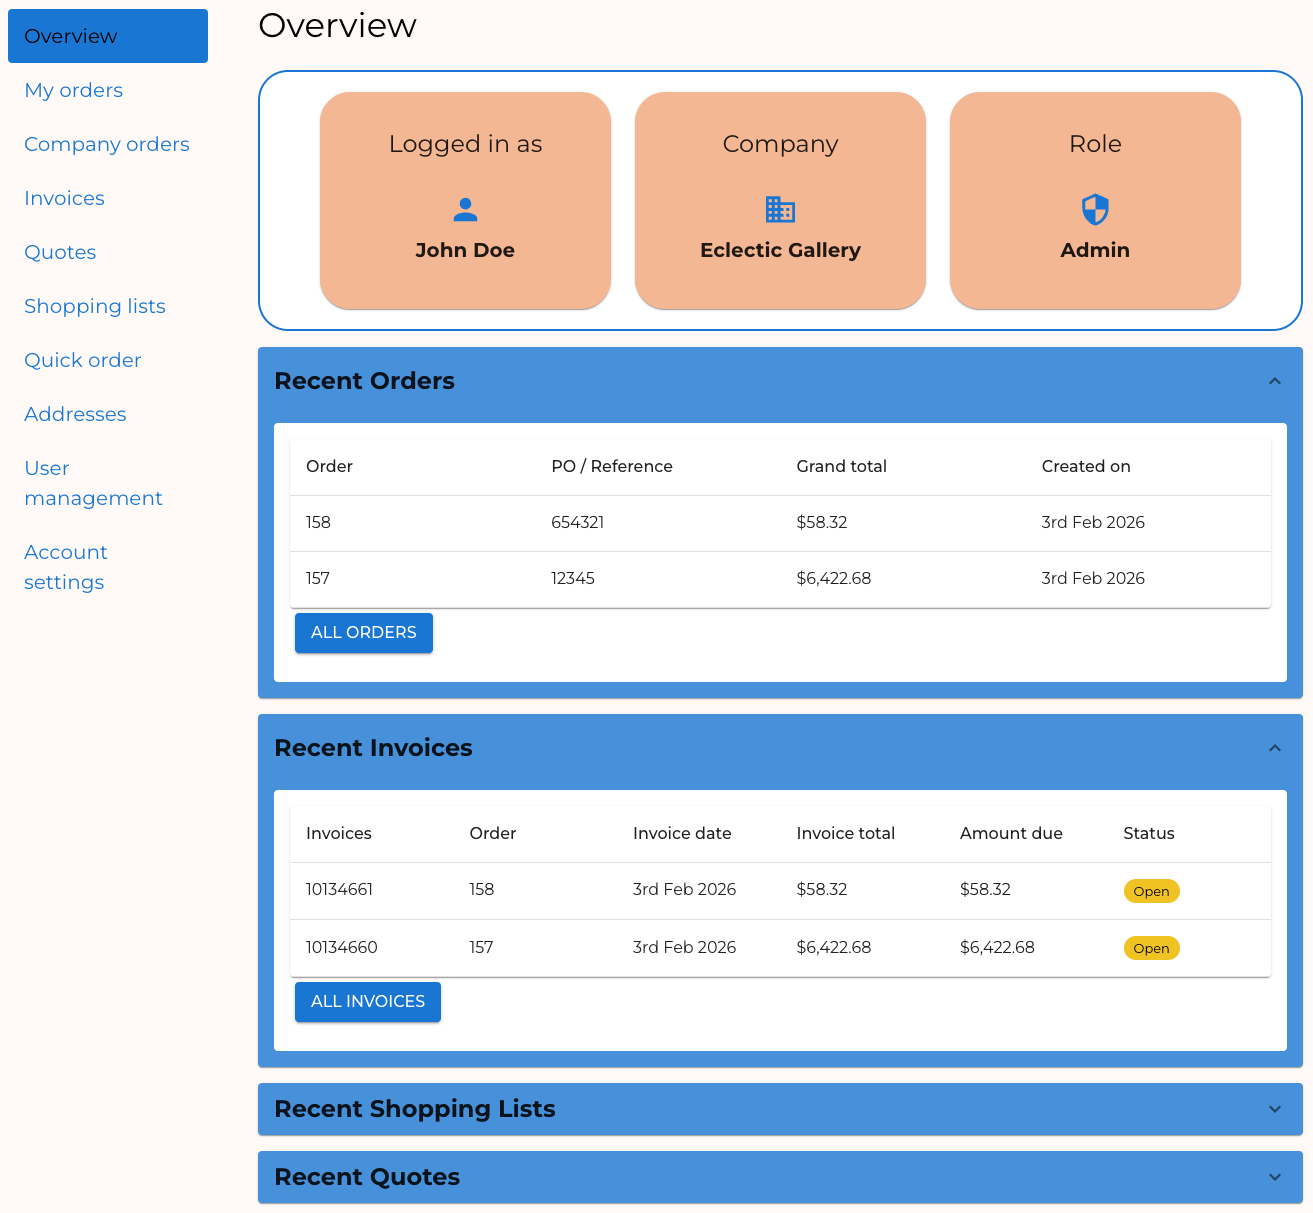Select Quick order in navigation

coord(83,360)
